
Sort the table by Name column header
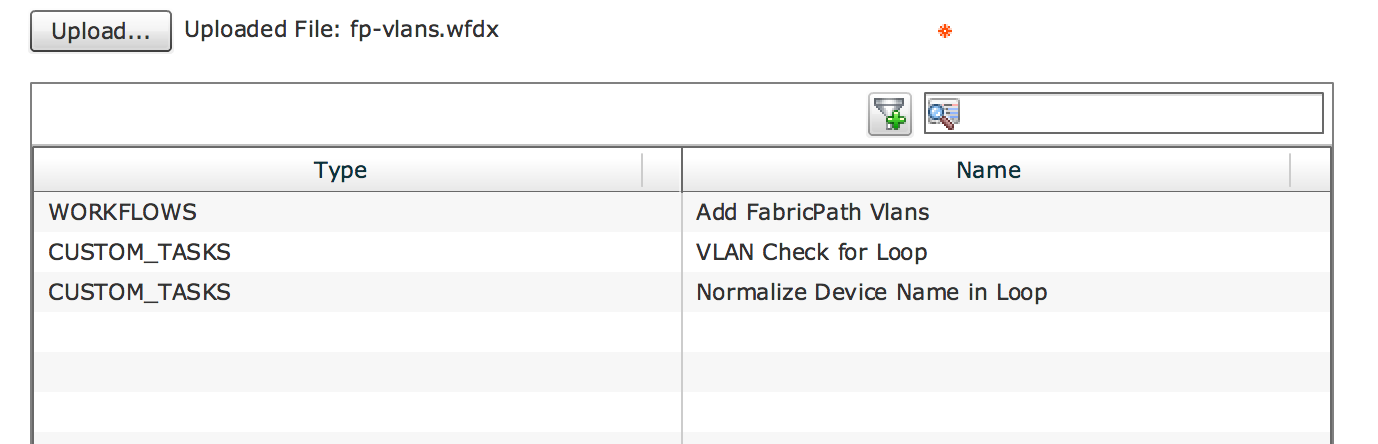point(987,170)
